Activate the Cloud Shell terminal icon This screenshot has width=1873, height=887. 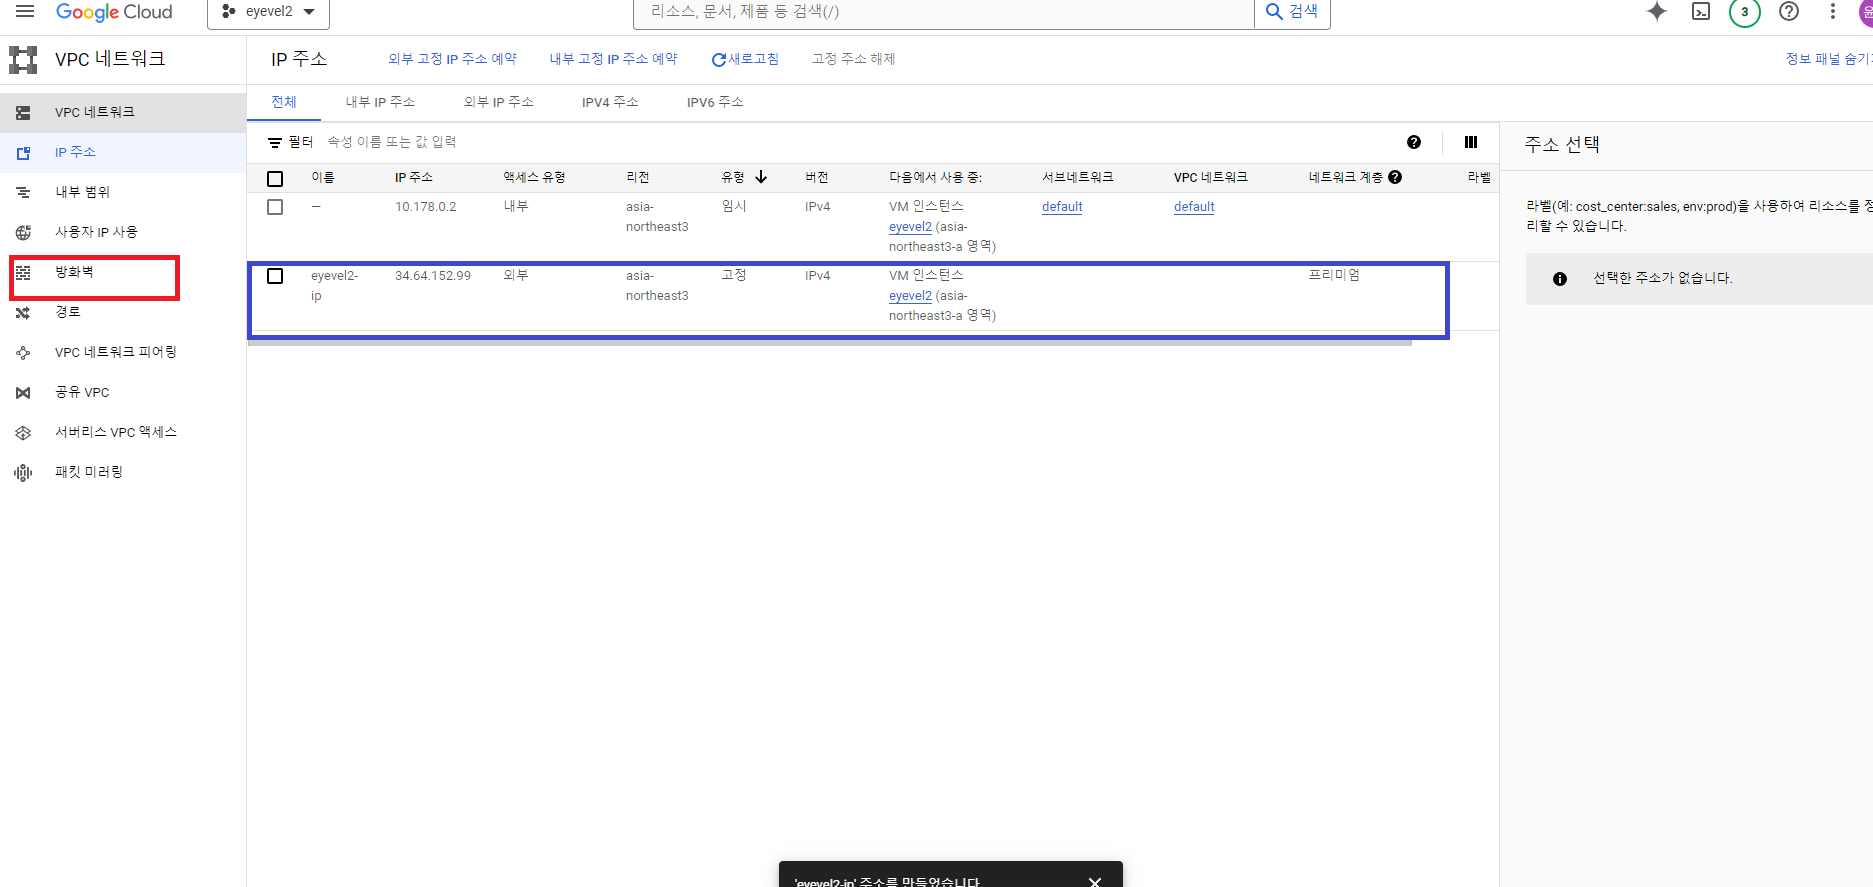[1701, 12]
